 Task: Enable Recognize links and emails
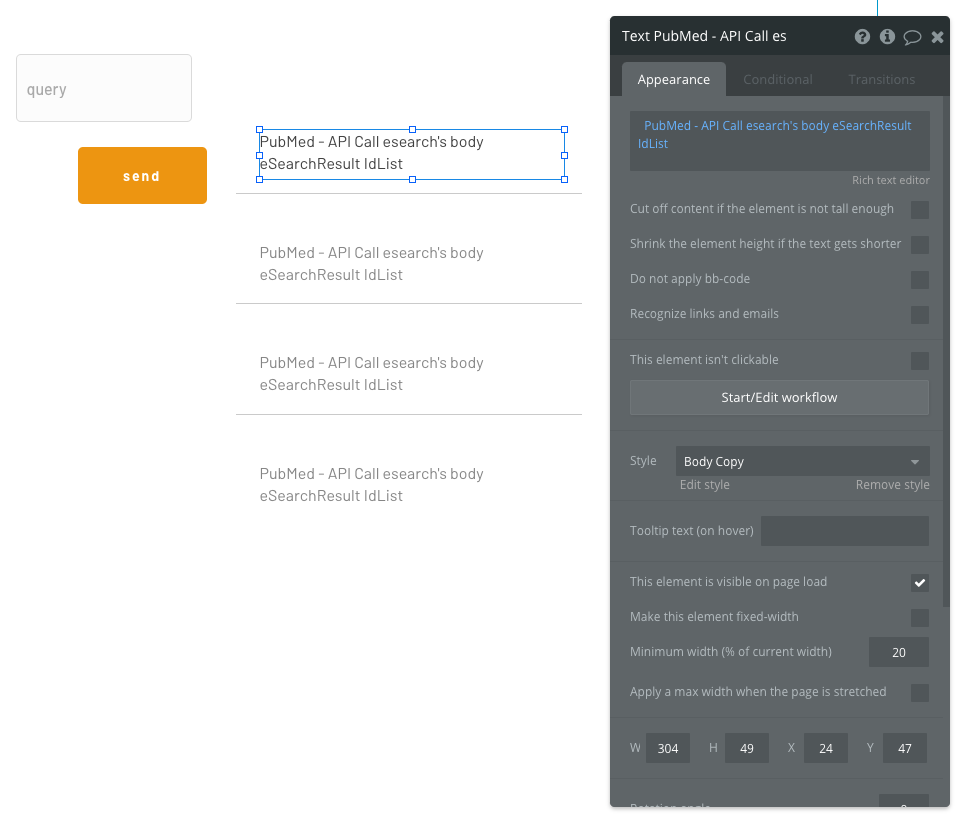point(919,314)
